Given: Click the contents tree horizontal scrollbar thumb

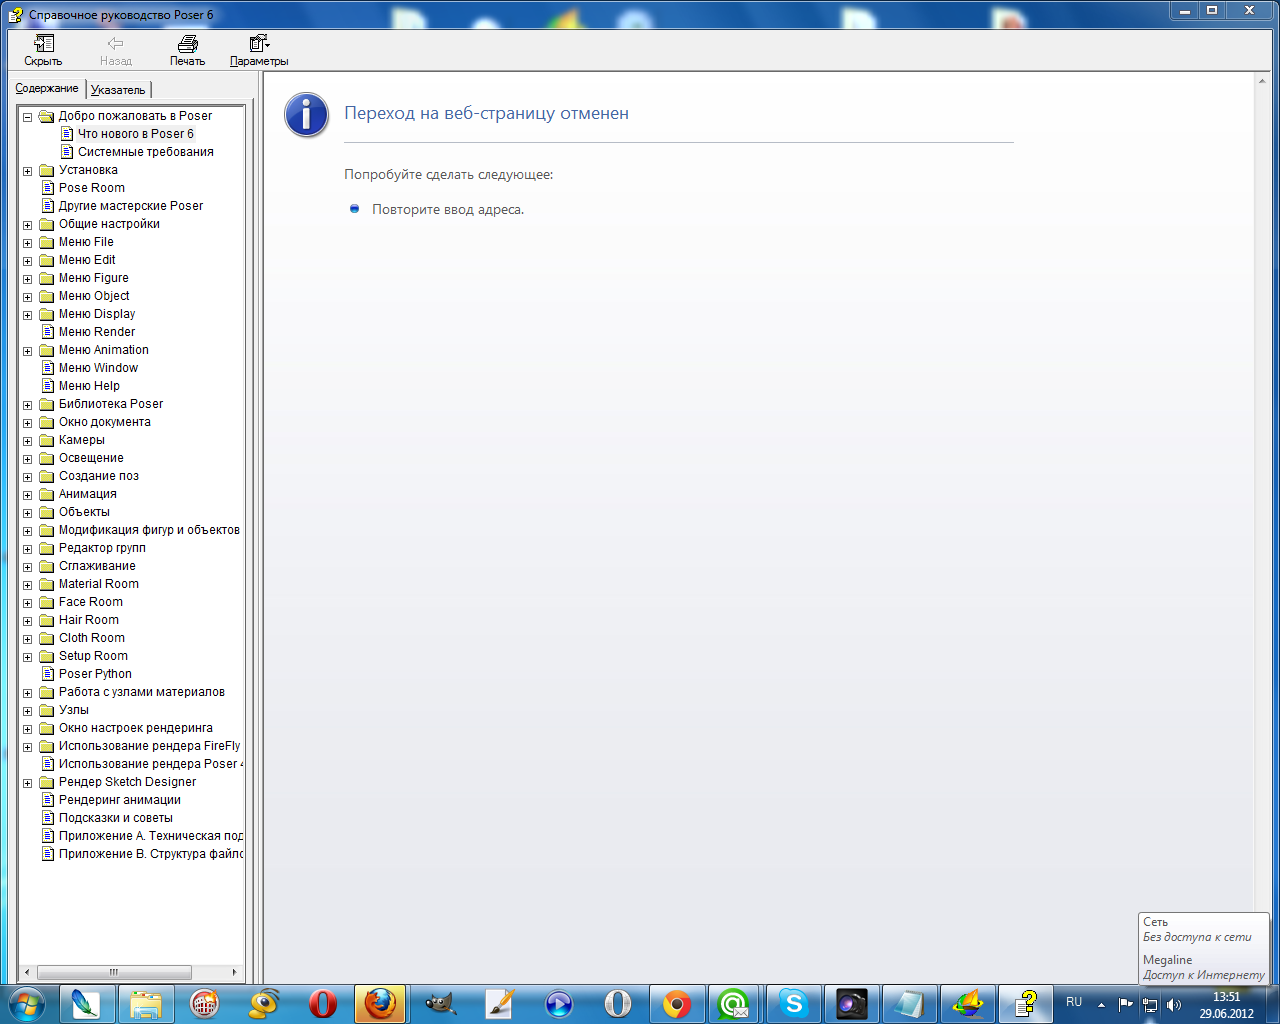Looking at the screenshot, I should tap(114, 972).
